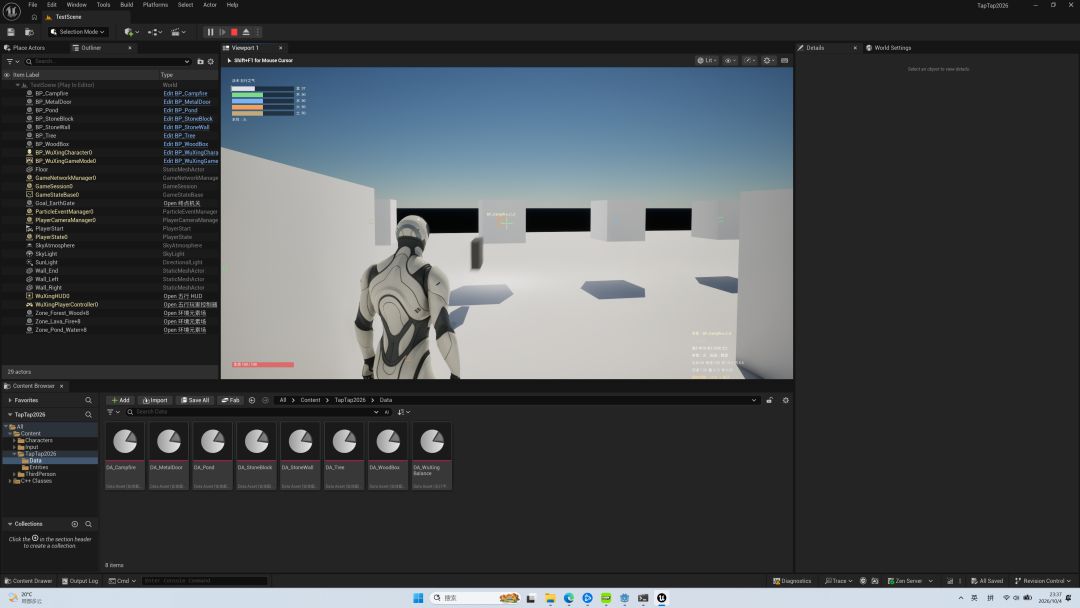Screen dimensions: 1080x608
Task: Click the Import button
Action: tap(155, 400)
